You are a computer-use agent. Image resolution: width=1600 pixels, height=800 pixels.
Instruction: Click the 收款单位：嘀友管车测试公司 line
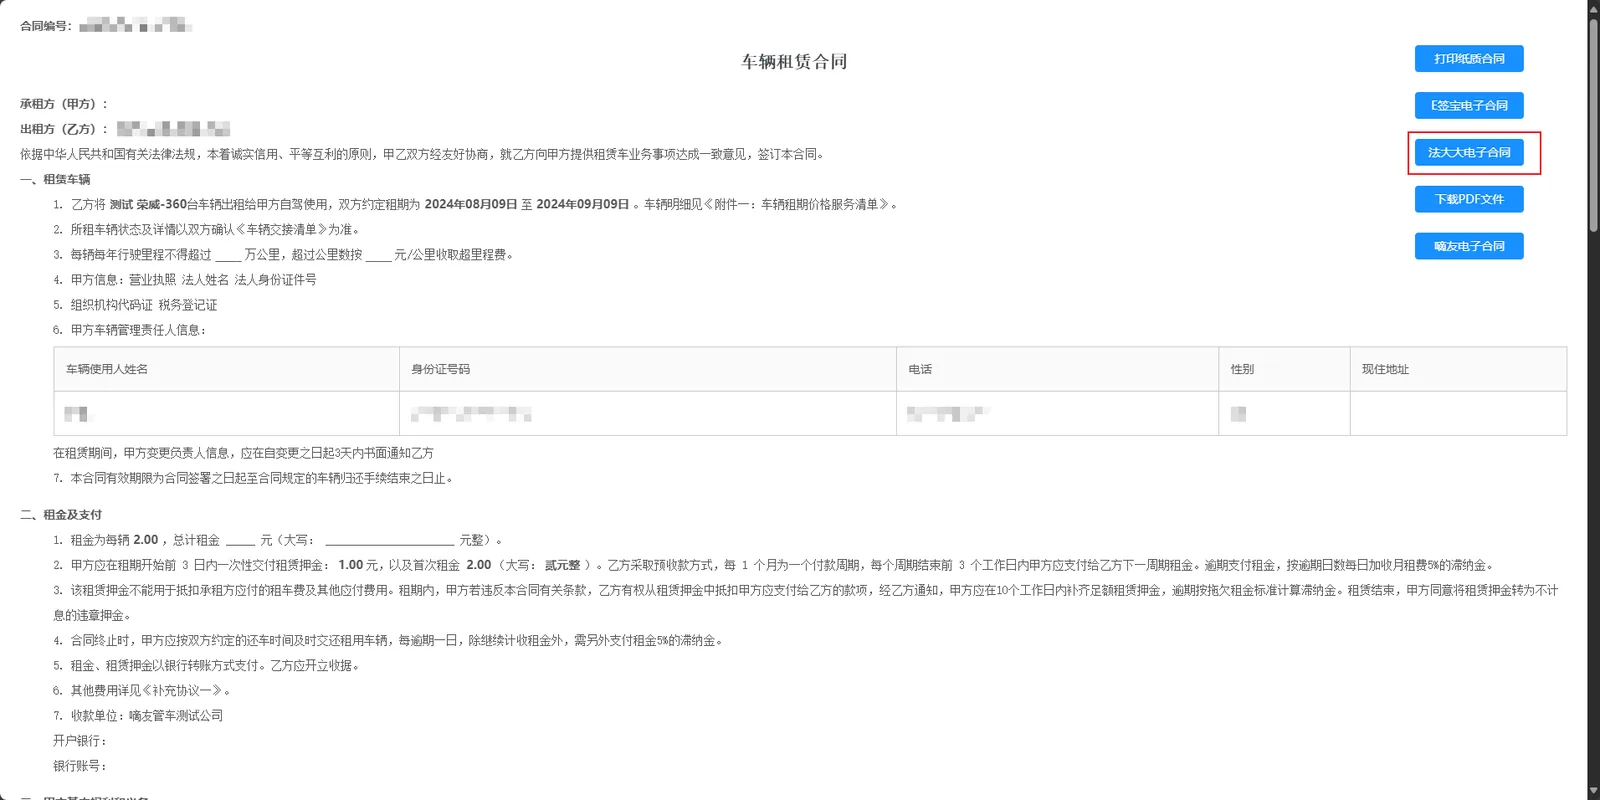tap(138, 716)
